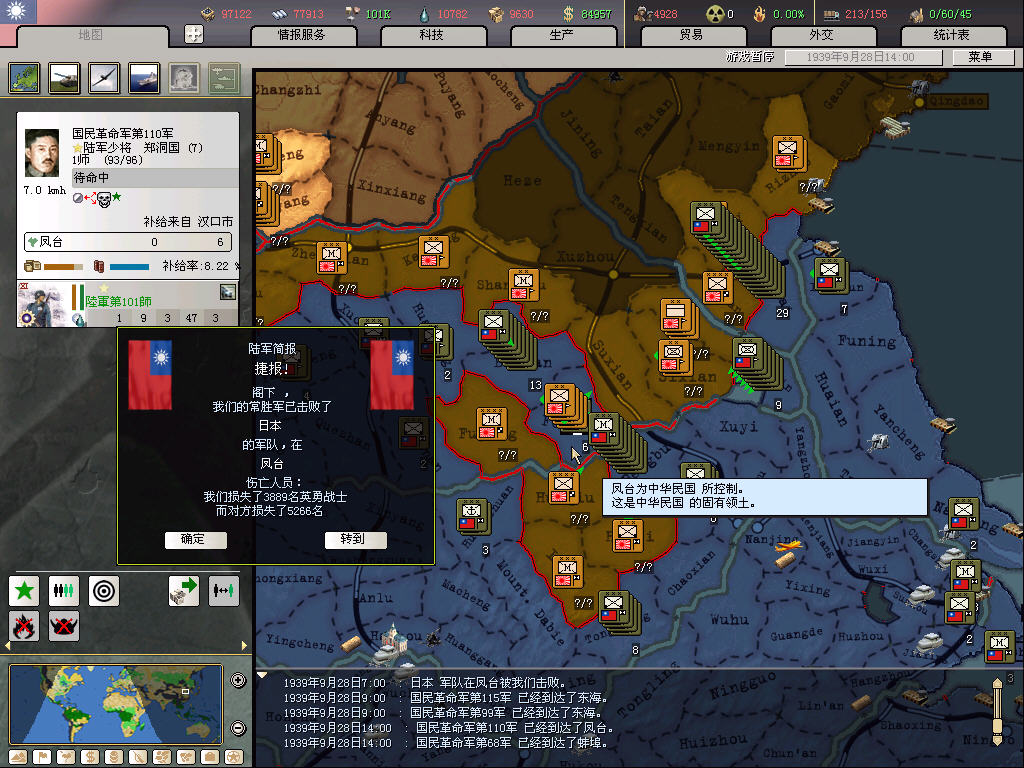Show air units with the plane icon
1024x768 pixels.
coord(104,78)
